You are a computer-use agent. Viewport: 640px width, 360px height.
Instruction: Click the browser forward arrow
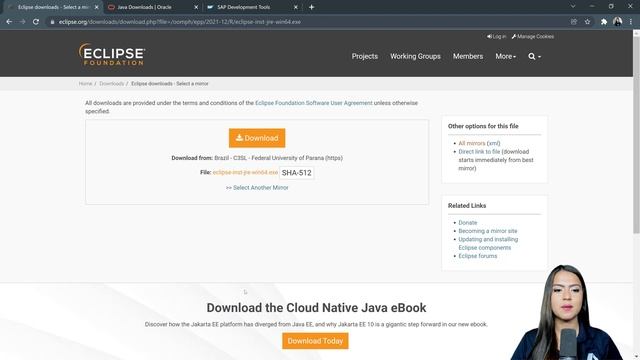tap(22, 22)
